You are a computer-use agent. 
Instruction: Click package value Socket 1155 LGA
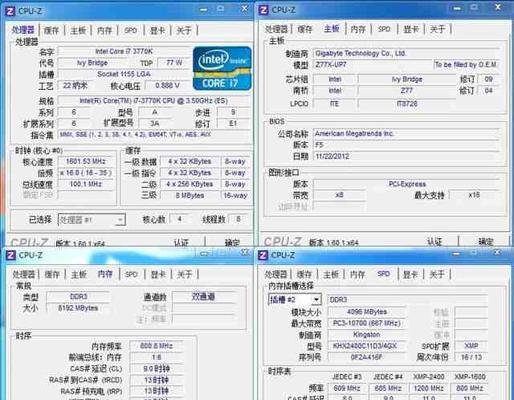[x=124, y=74]
